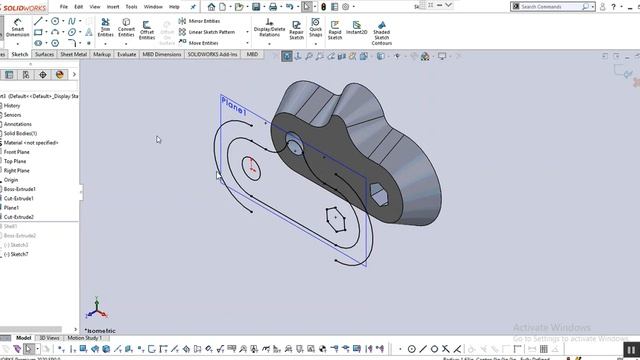Create a New document
The image size is (640, 360).
pos(222,7)
